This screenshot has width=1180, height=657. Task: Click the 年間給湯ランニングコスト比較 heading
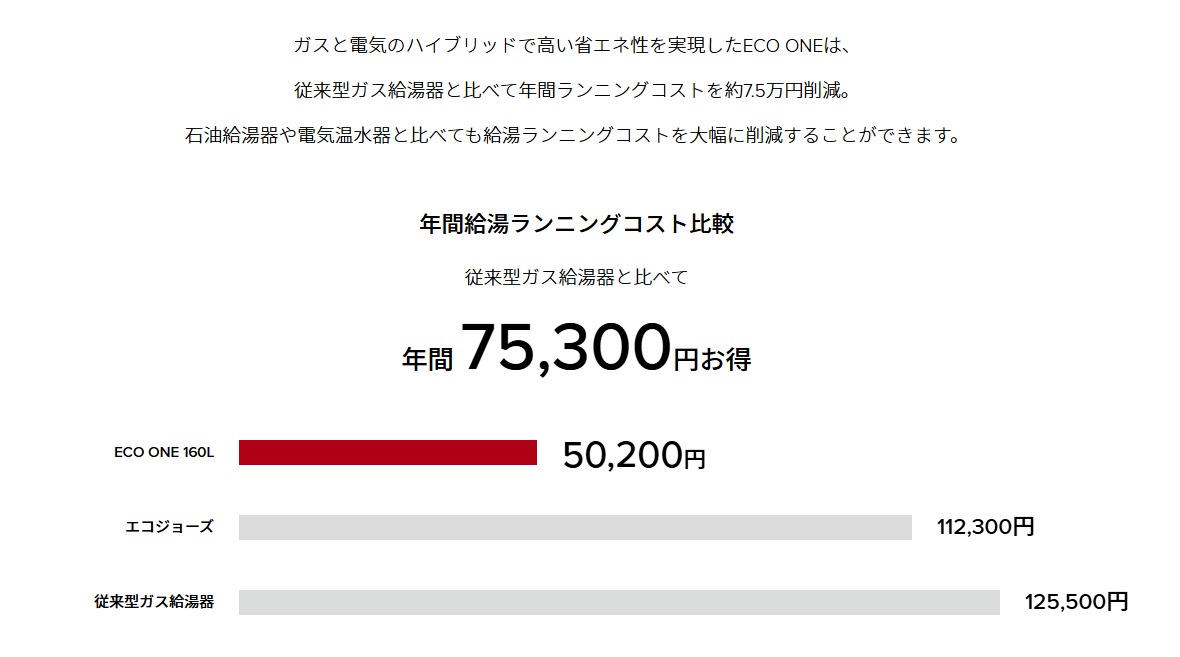pyautogui.click(x=577, y=223)
